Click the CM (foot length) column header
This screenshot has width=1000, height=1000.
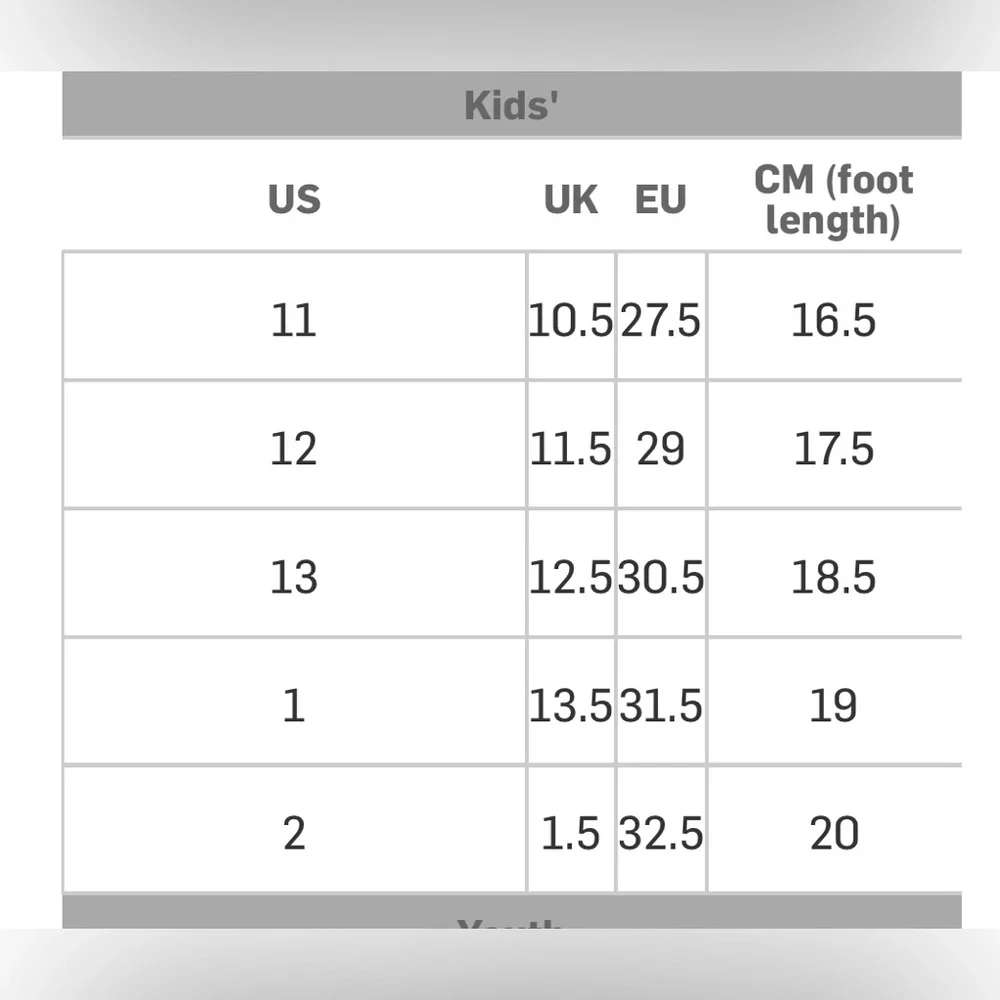point(833,200)
